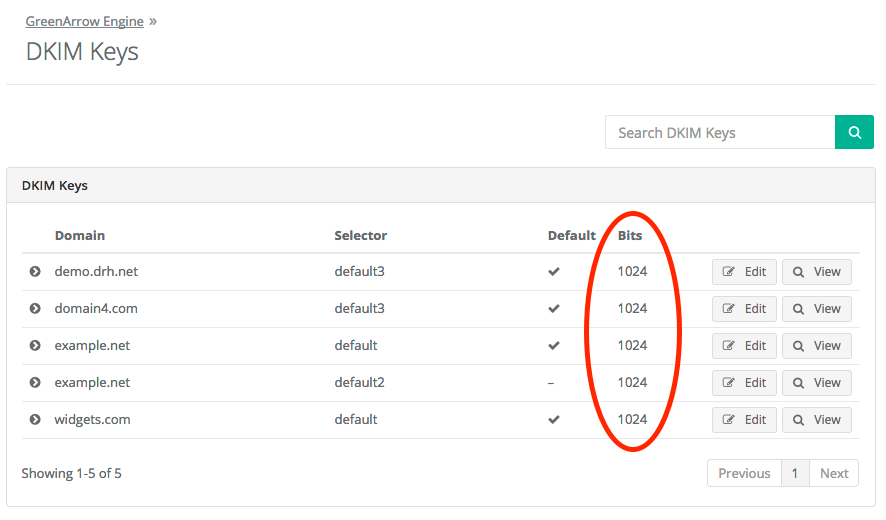
Task: View the example.net default selector key
Action: (x=816, y=346)
